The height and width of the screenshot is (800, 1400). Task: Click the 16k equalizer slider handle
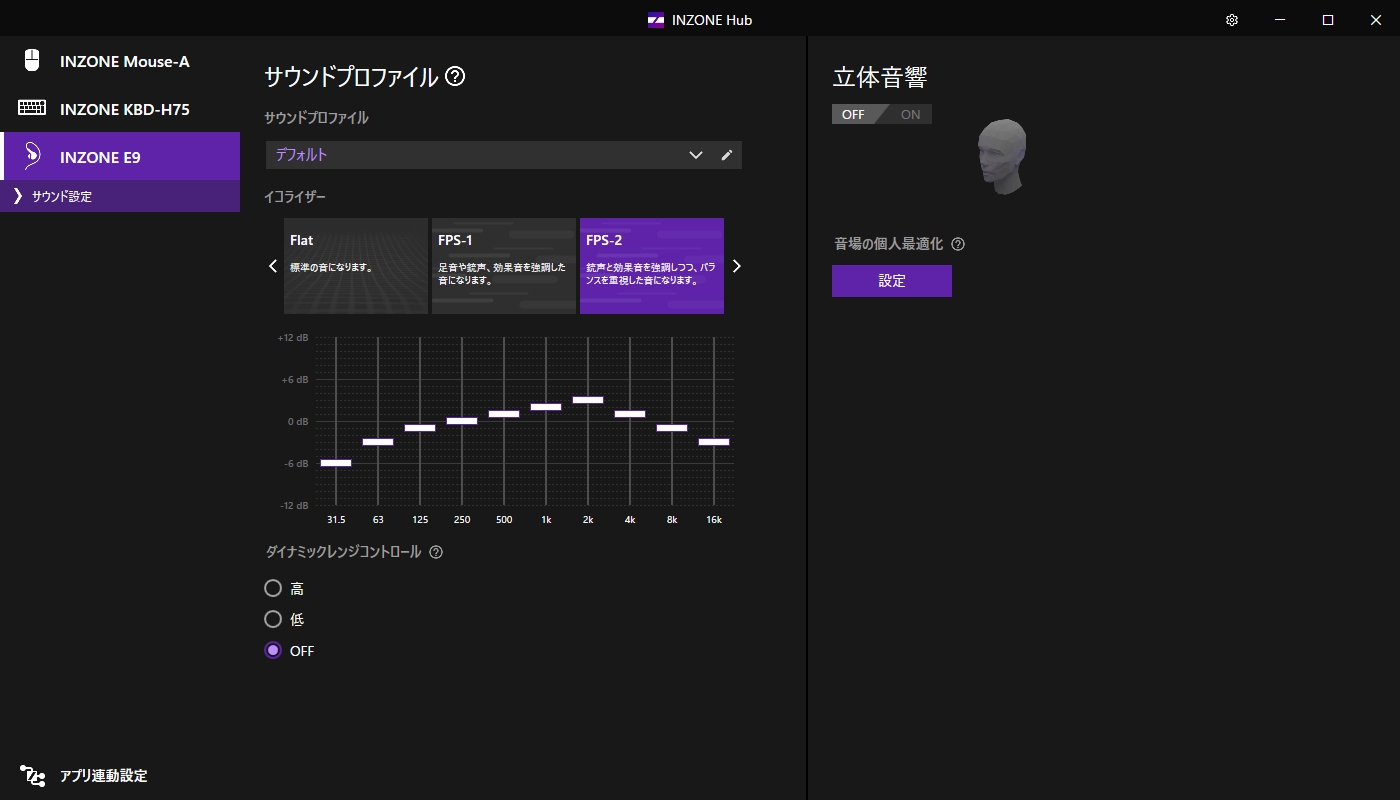(x=714, y=442)
